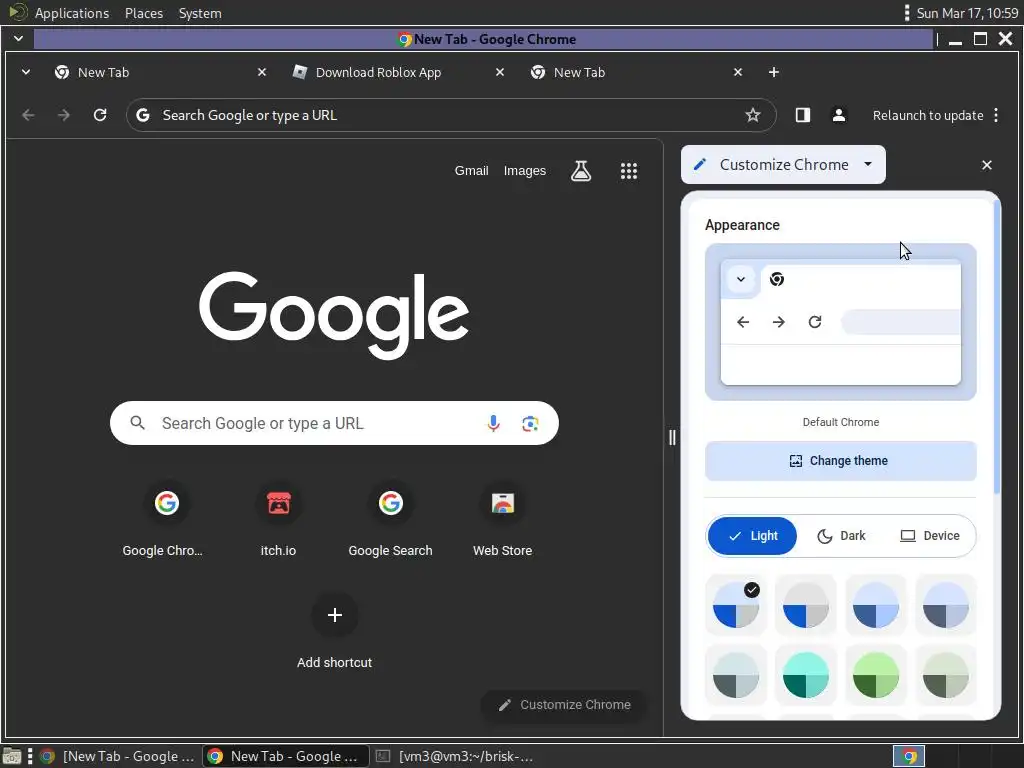Click the Chrome icon in system tray

coord(909,756)
